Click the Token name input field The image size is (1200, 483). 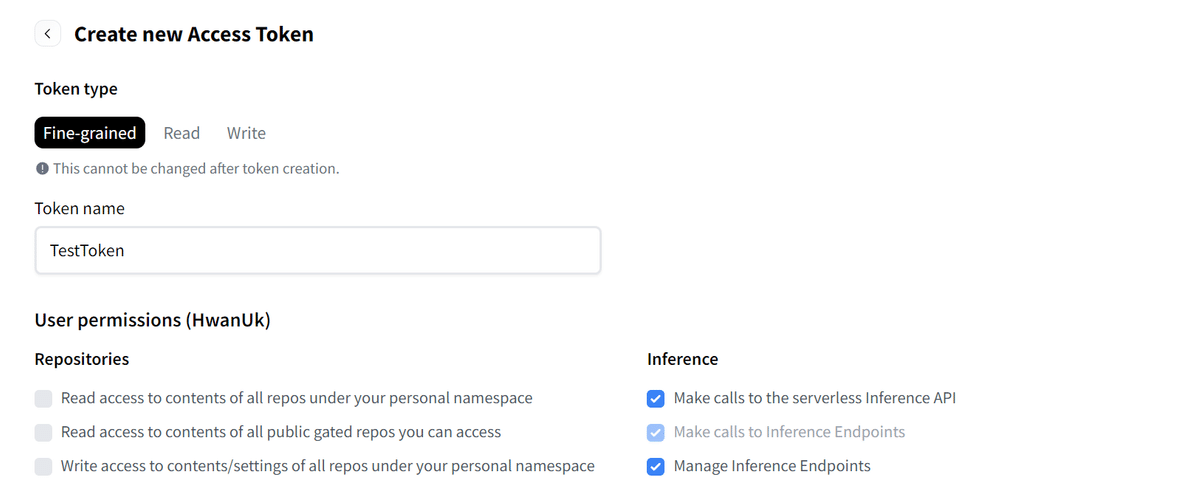(317, 250)
